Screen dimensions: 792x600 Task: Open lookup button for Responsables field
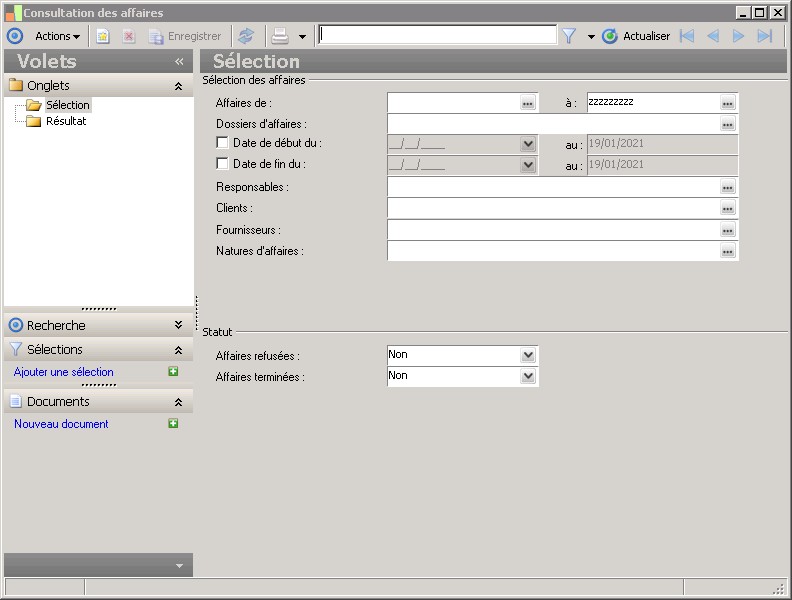coord(727,188)
